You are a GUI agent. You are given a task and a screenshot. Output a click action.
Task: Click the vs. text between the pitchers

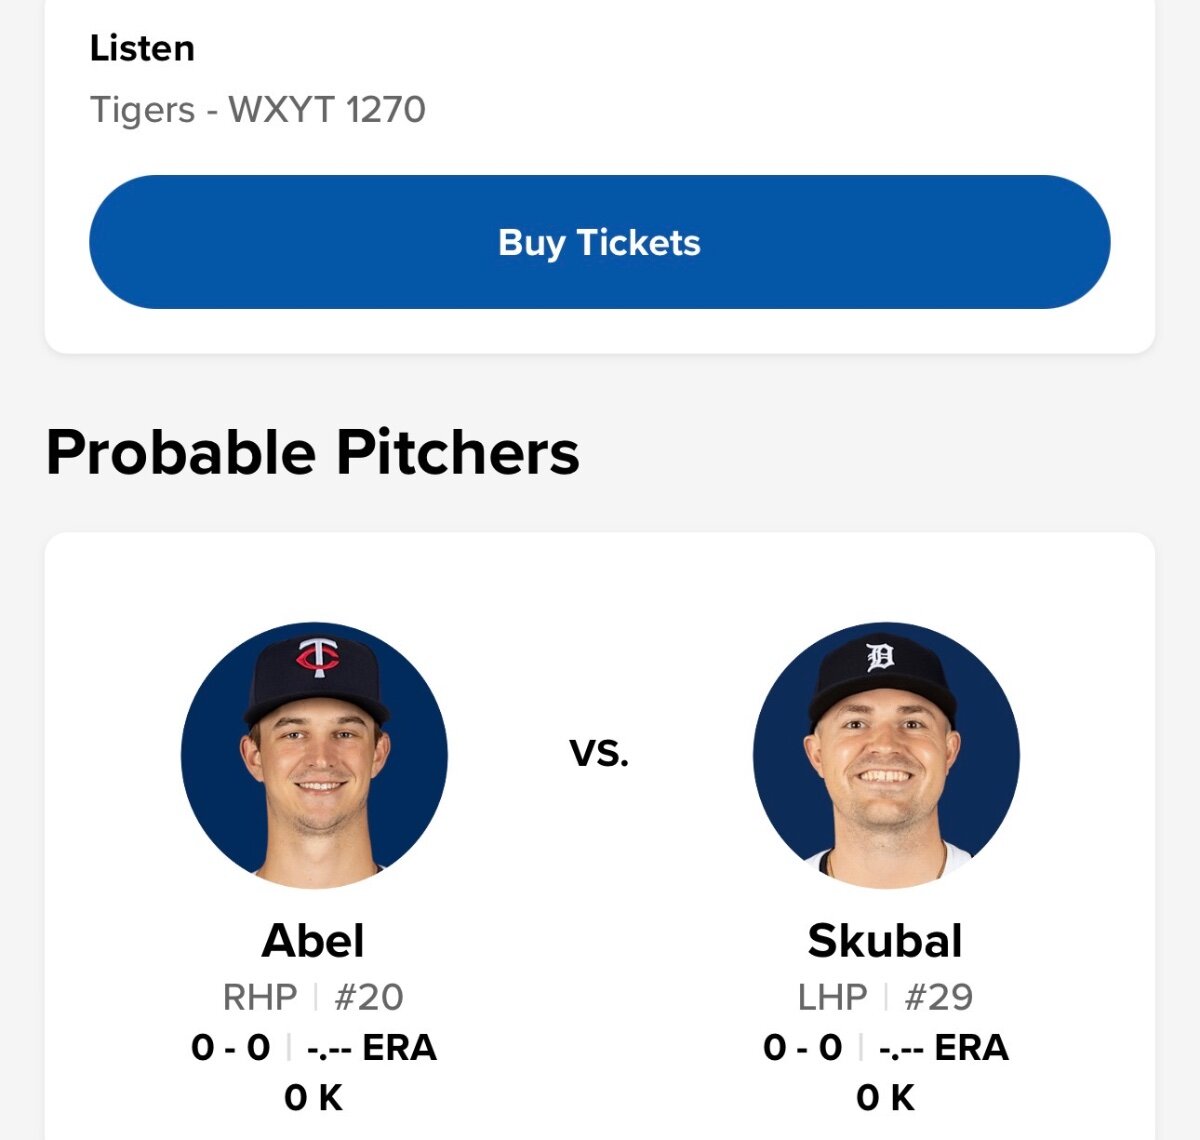[599, 752]
